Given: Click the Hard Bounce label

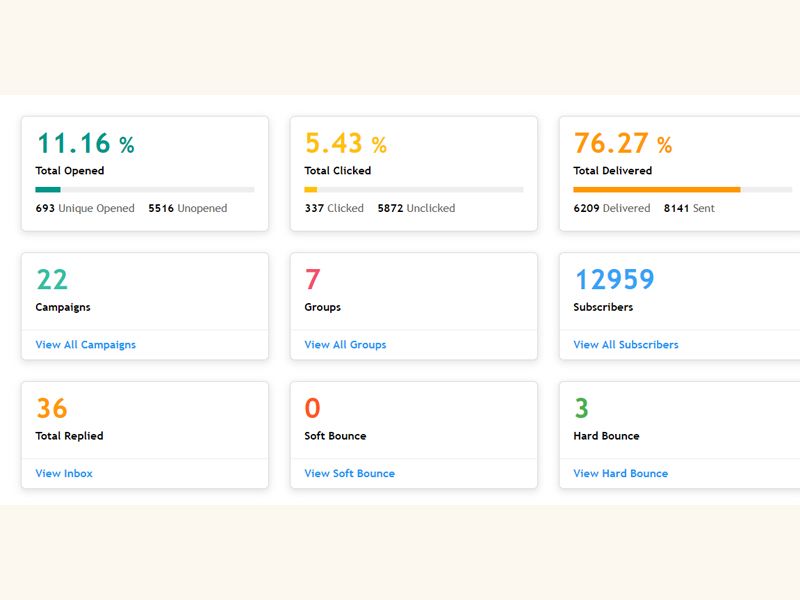Looking at the screenshot, I should pos(606,436).
